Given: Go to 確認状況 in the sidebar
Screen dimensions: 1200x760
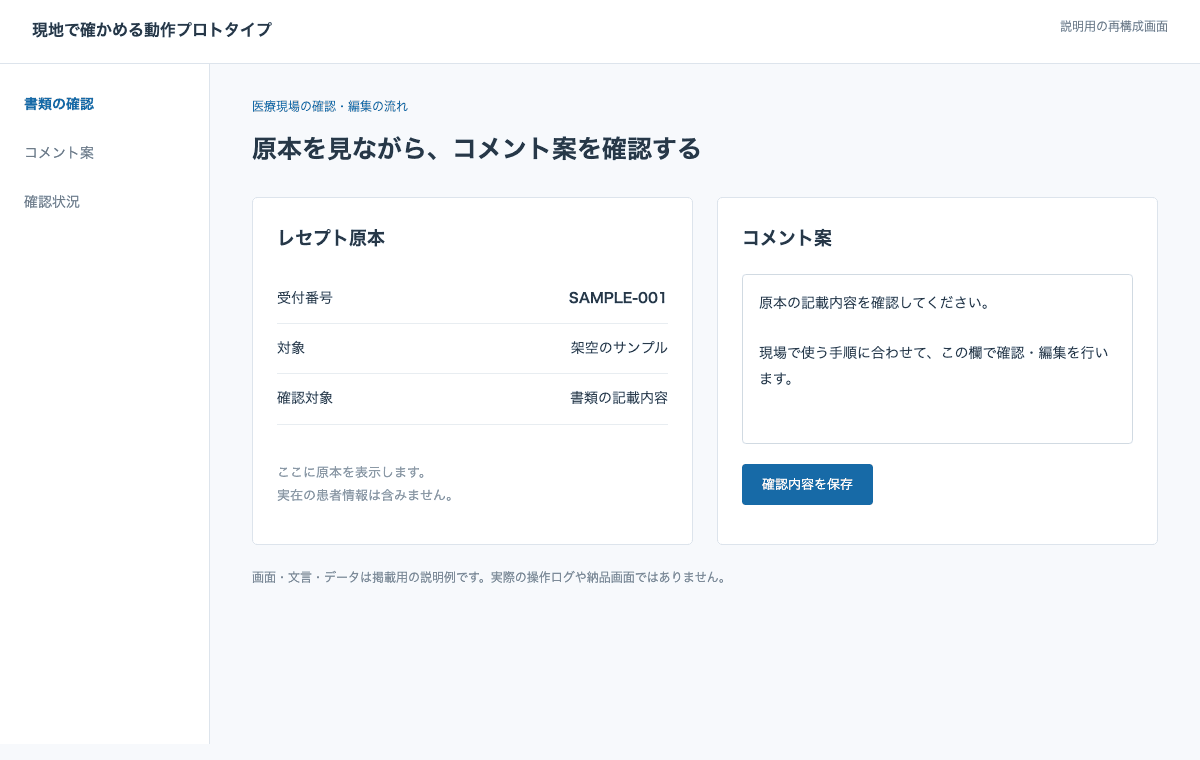Looking at the screenshot, I should [52, 202].
